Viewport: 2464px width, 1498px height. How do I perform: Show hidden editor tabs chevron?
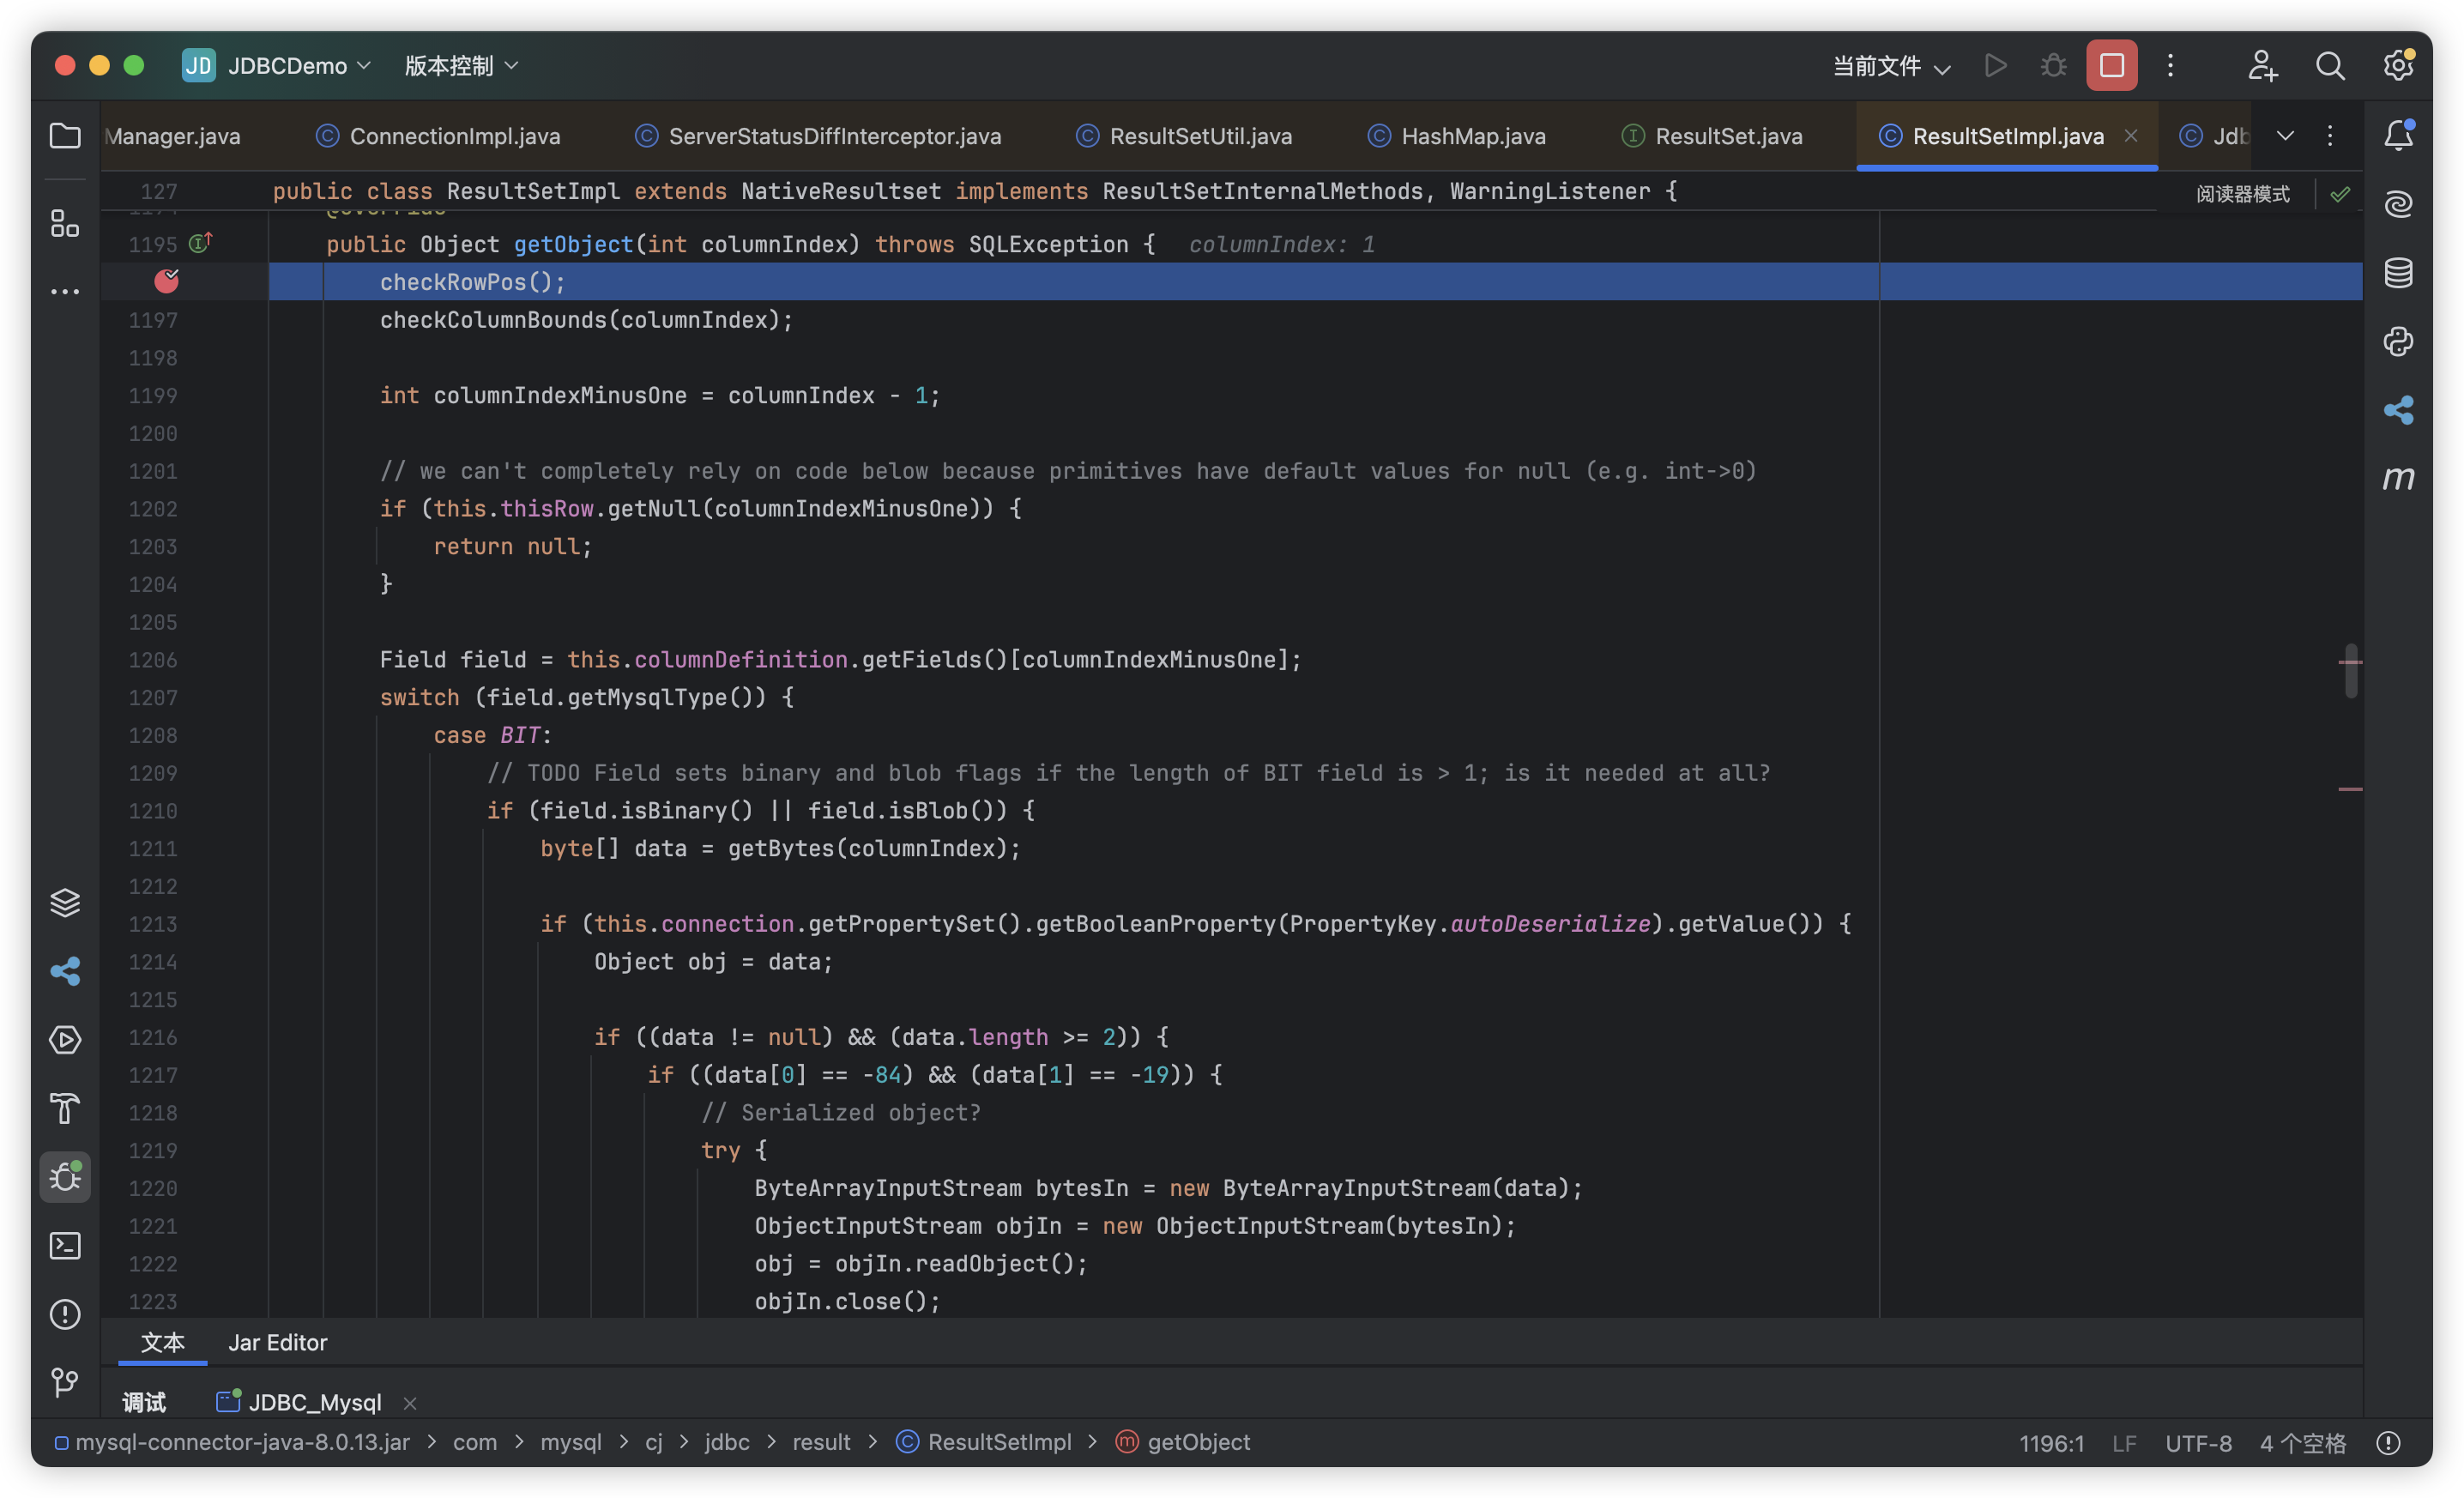[x=2285, y=136]
